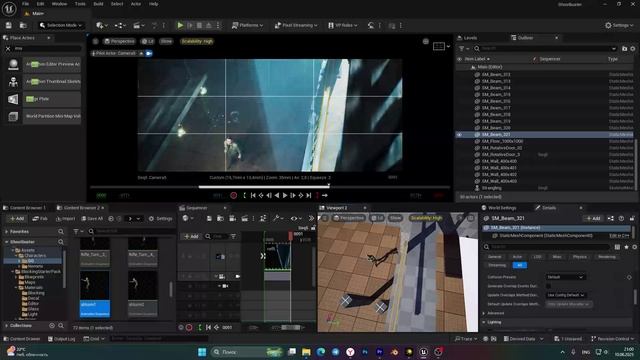The height and width of the screenshot is (360, 640).
Task: Jump to start in viewport playback controls
Action: coord(253,196)
